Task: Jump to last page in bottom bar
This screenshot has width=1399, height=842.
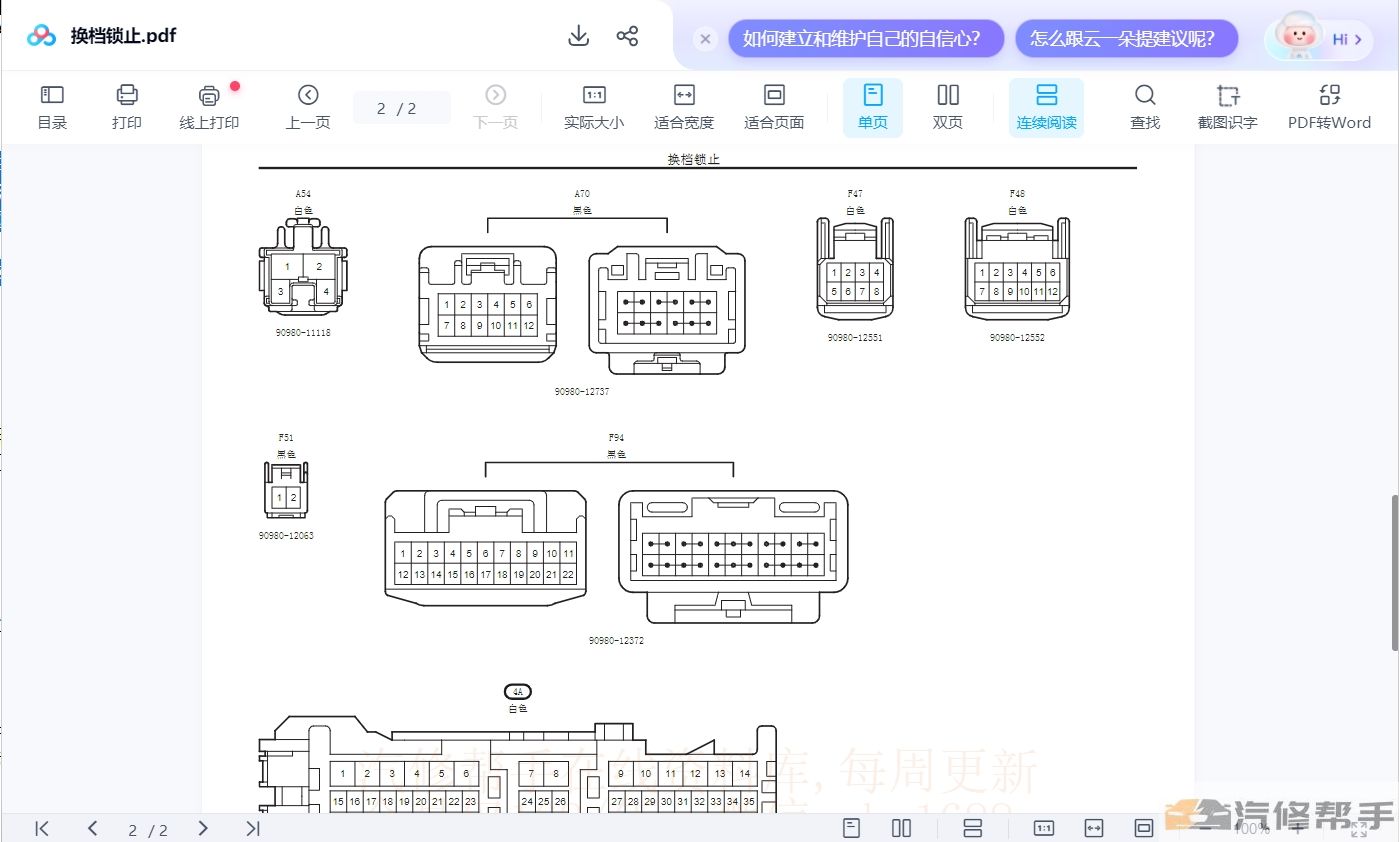Action: click(253, 828)
